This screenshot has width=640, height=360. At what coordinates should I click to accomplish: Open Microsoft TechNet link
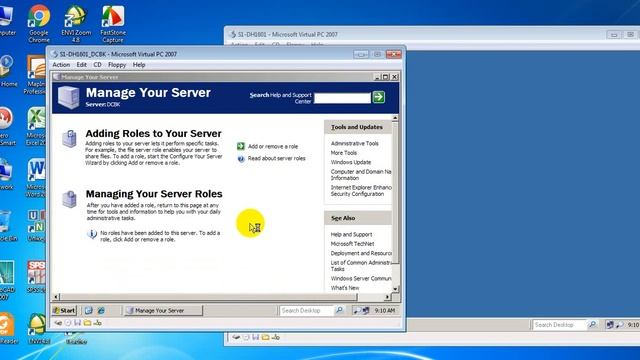click(x=352, y=244)
